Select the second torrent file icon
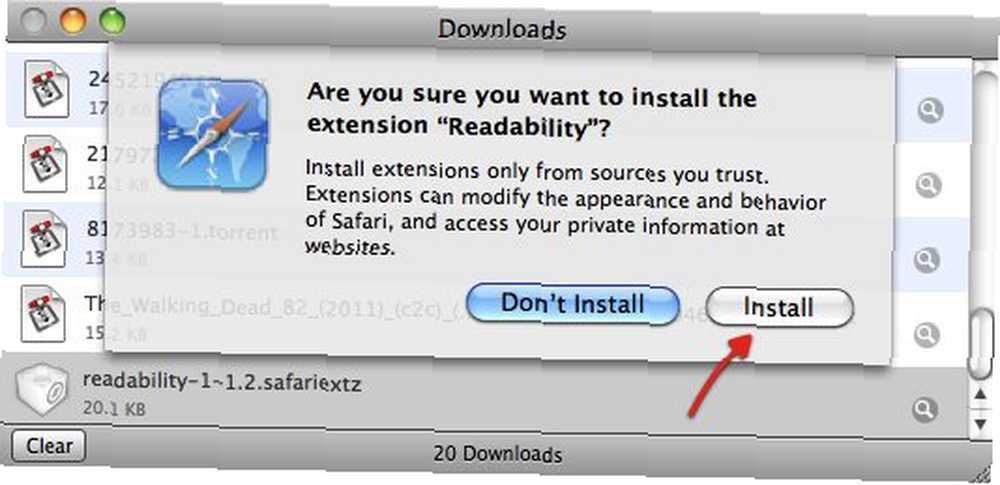Viewport: 1000px width, 485px height. point(45,163)
